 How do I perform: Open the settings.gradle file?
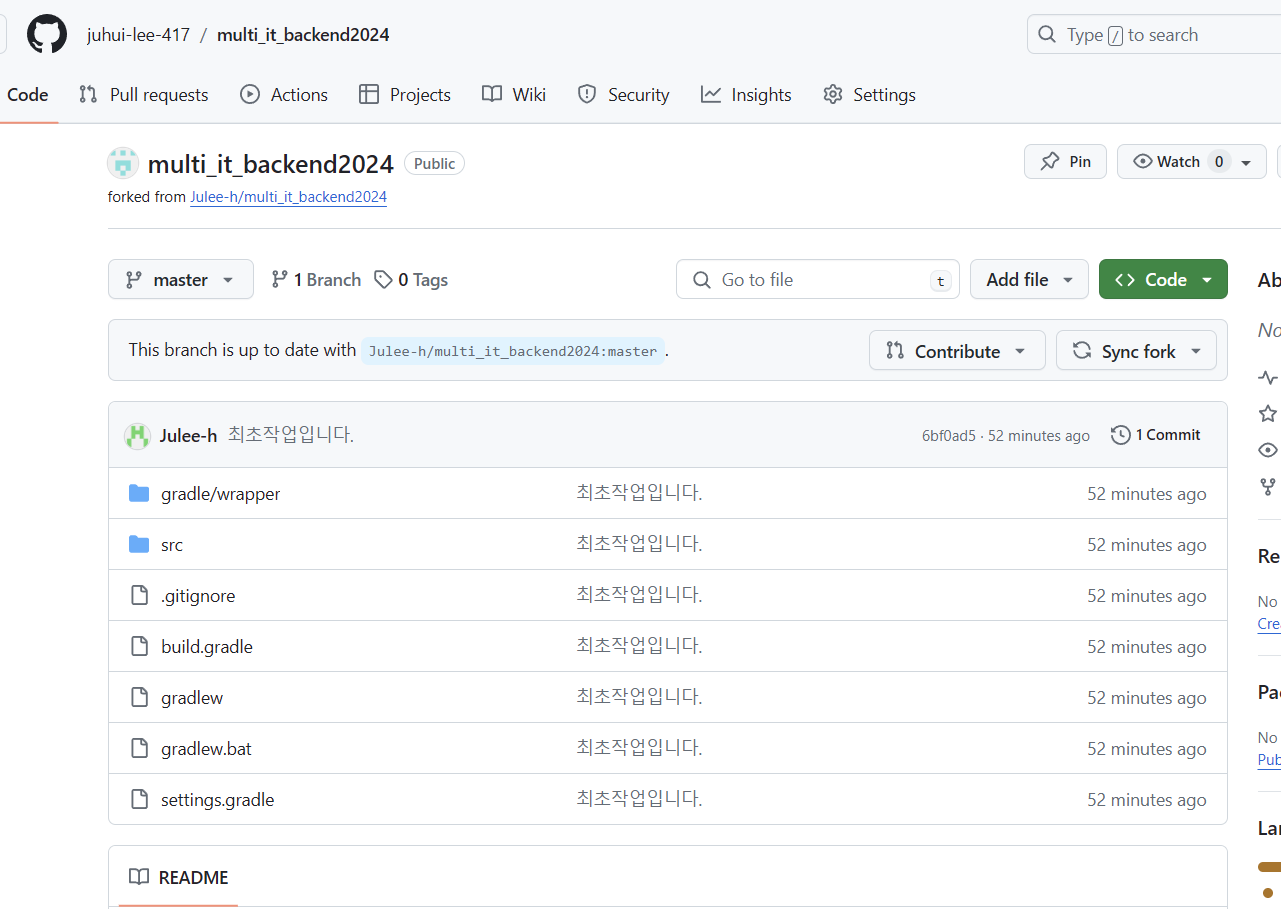coord(217,800)
